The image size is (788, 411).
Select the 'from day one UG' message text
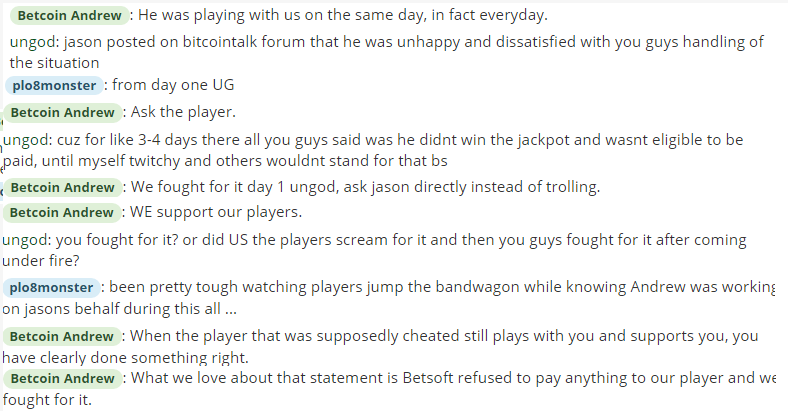[173, 85]
